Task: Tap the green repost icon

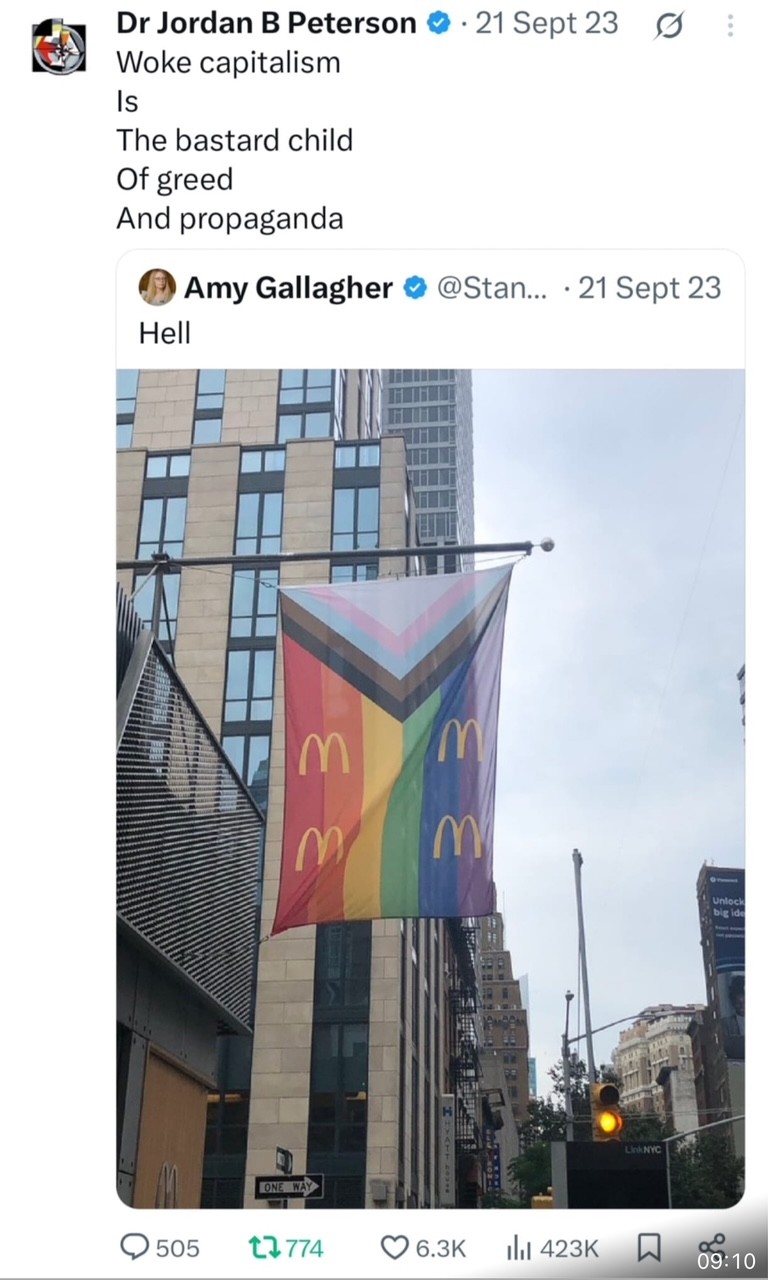Action: [264, 1247]
